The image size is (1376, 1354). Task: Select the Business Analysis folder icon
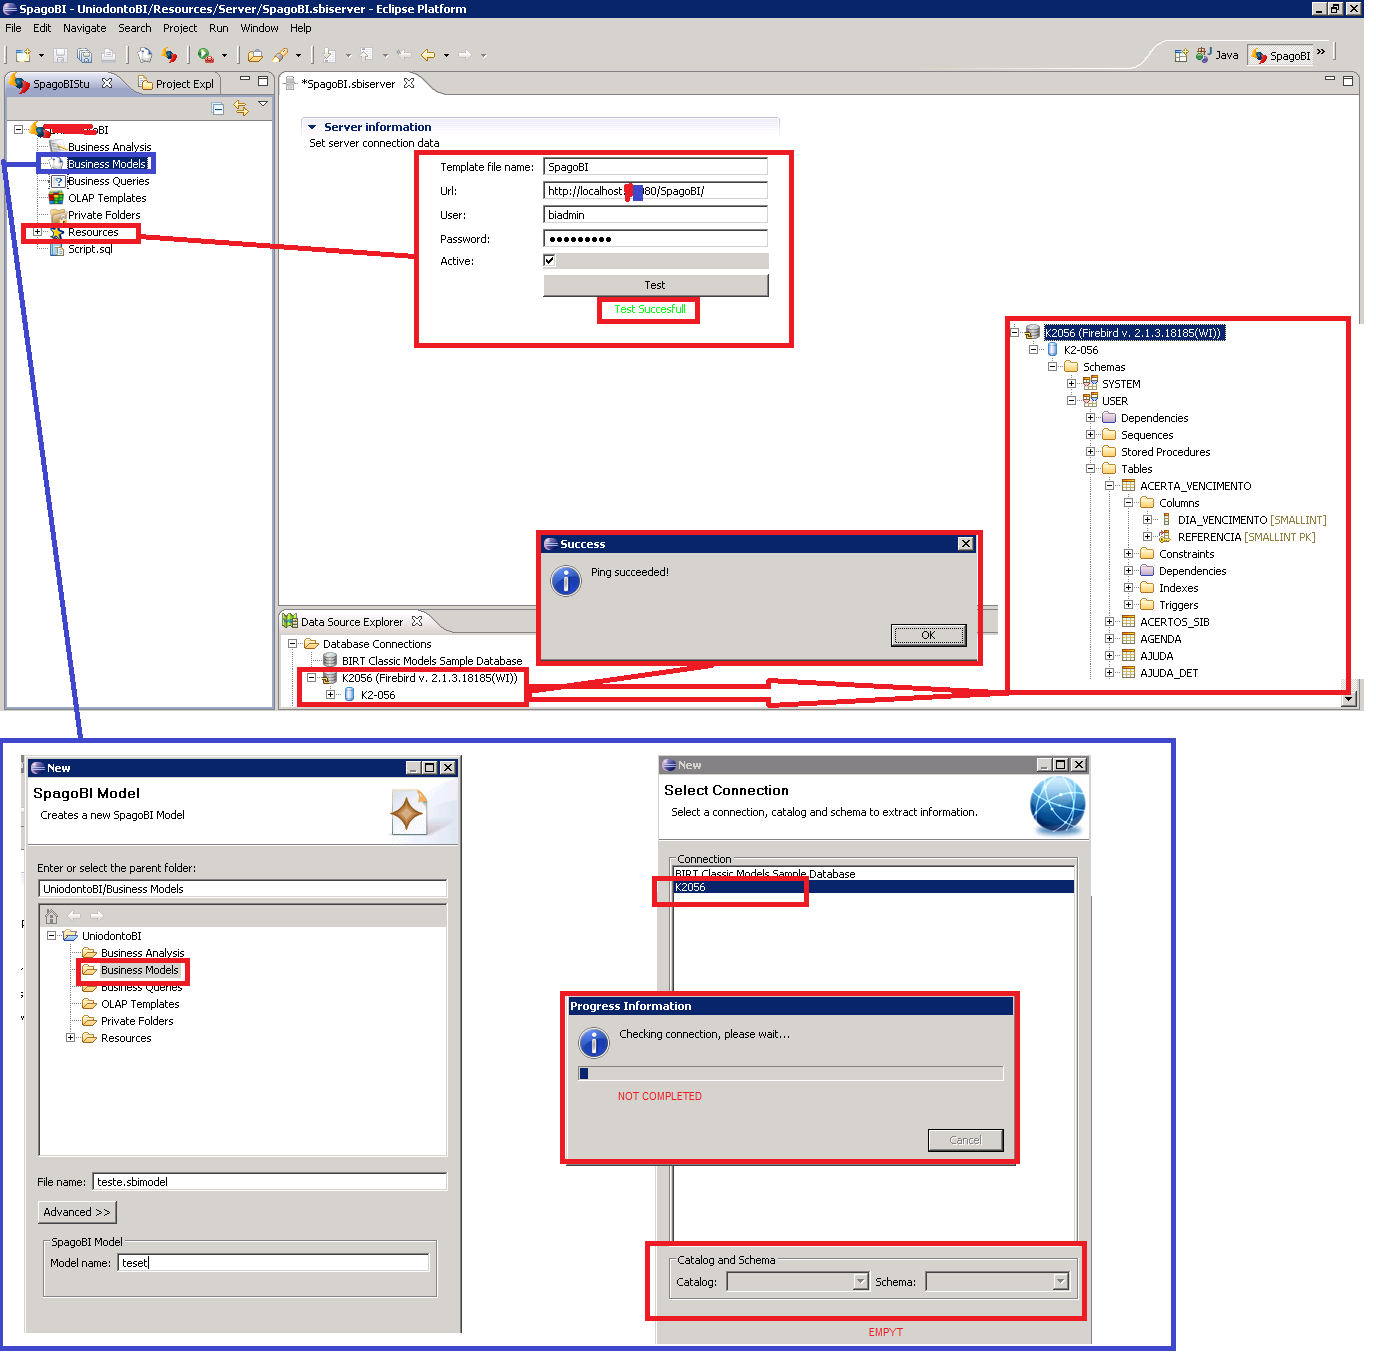pyautogui.click(x=58, y=147)
